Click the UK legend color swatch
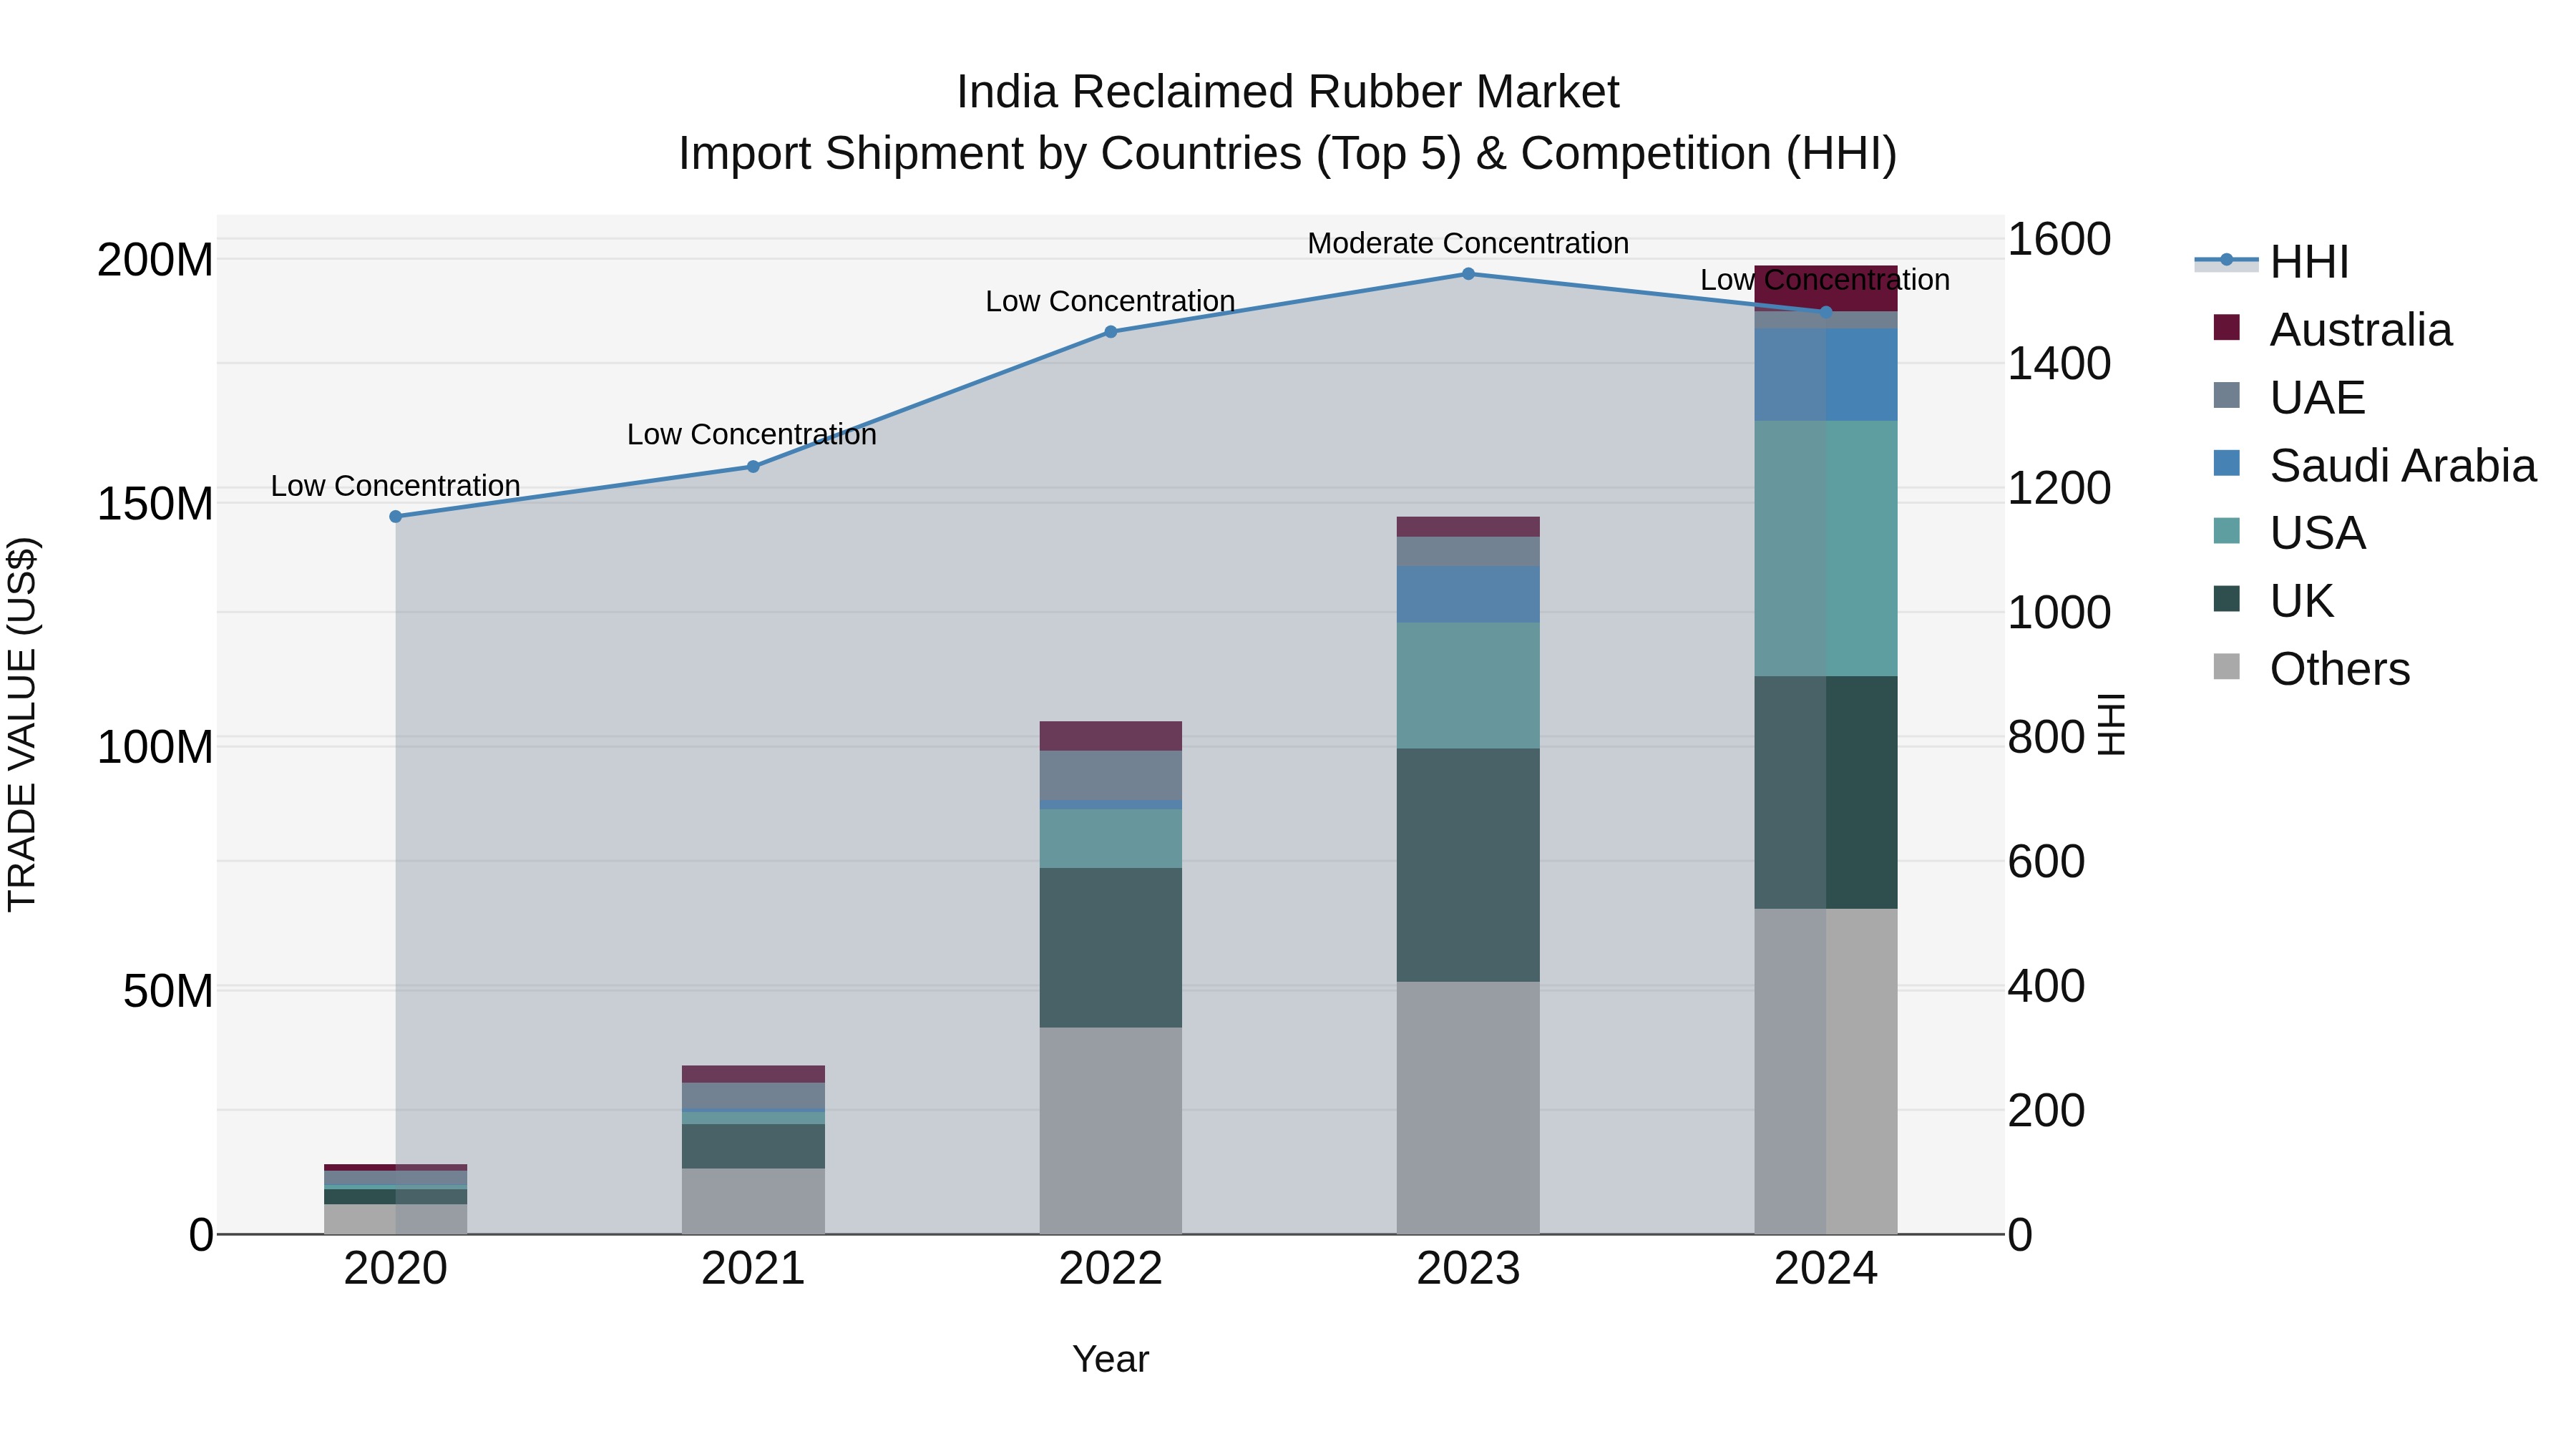This screenshot has width=2576, height=1449. (2227, 600)
